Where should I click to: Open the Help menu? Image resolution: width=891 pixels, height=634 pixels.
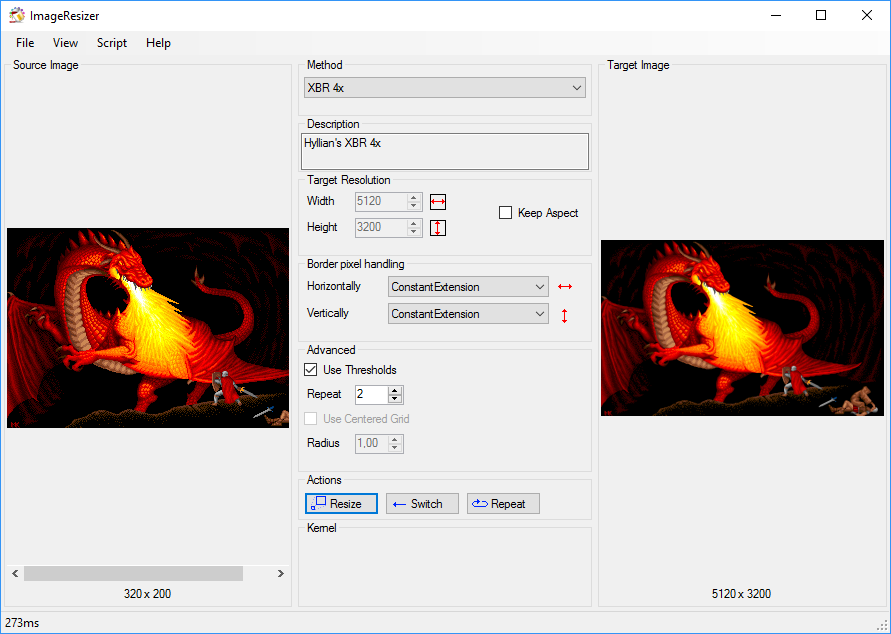(158, 43)
